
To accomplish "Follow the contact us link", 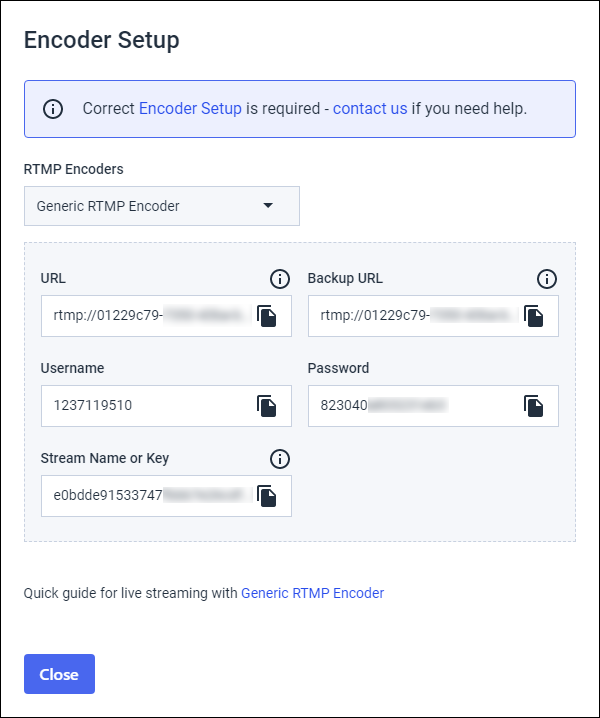I will tap(370, 109).
